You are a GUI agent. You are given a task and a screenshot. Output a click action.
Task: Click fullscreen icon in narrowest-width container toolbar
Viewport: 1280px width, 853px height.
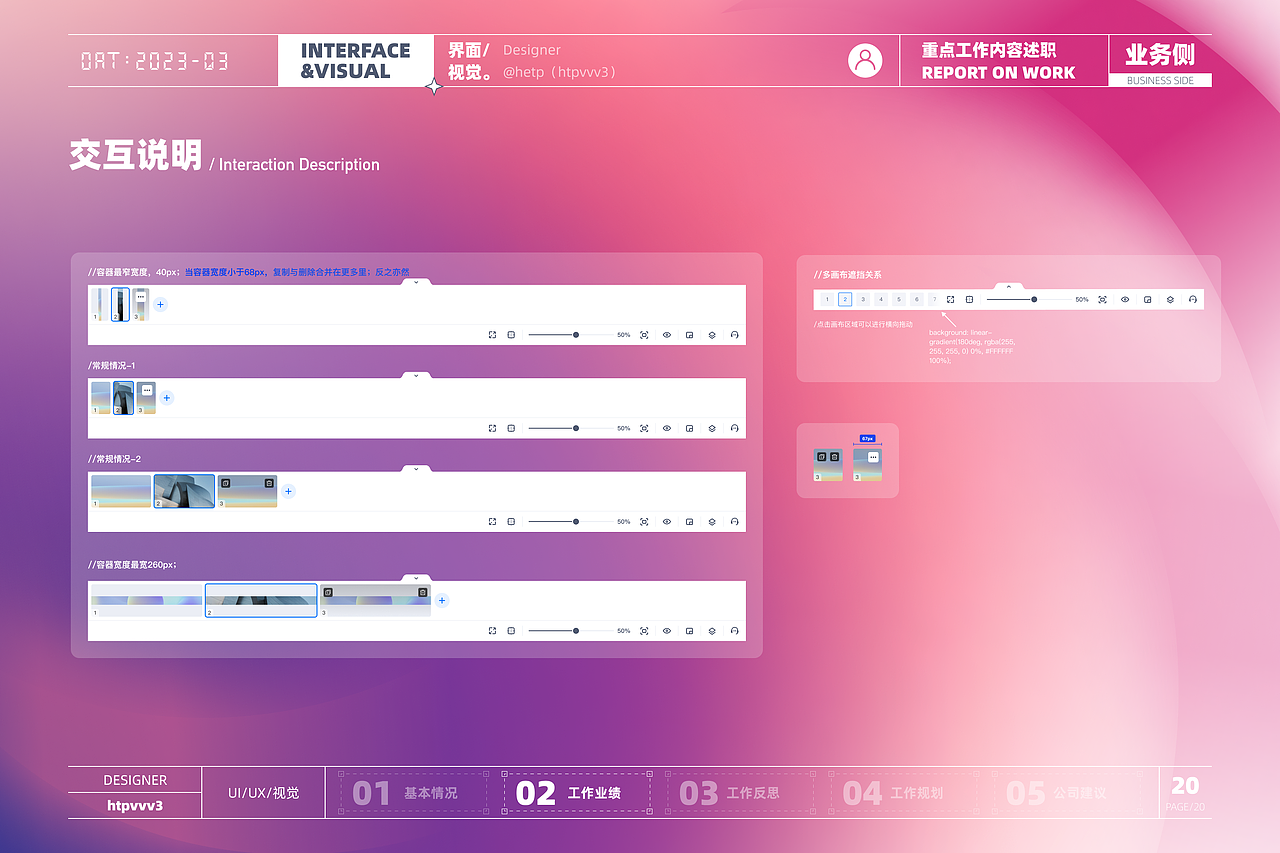point(492,335)
